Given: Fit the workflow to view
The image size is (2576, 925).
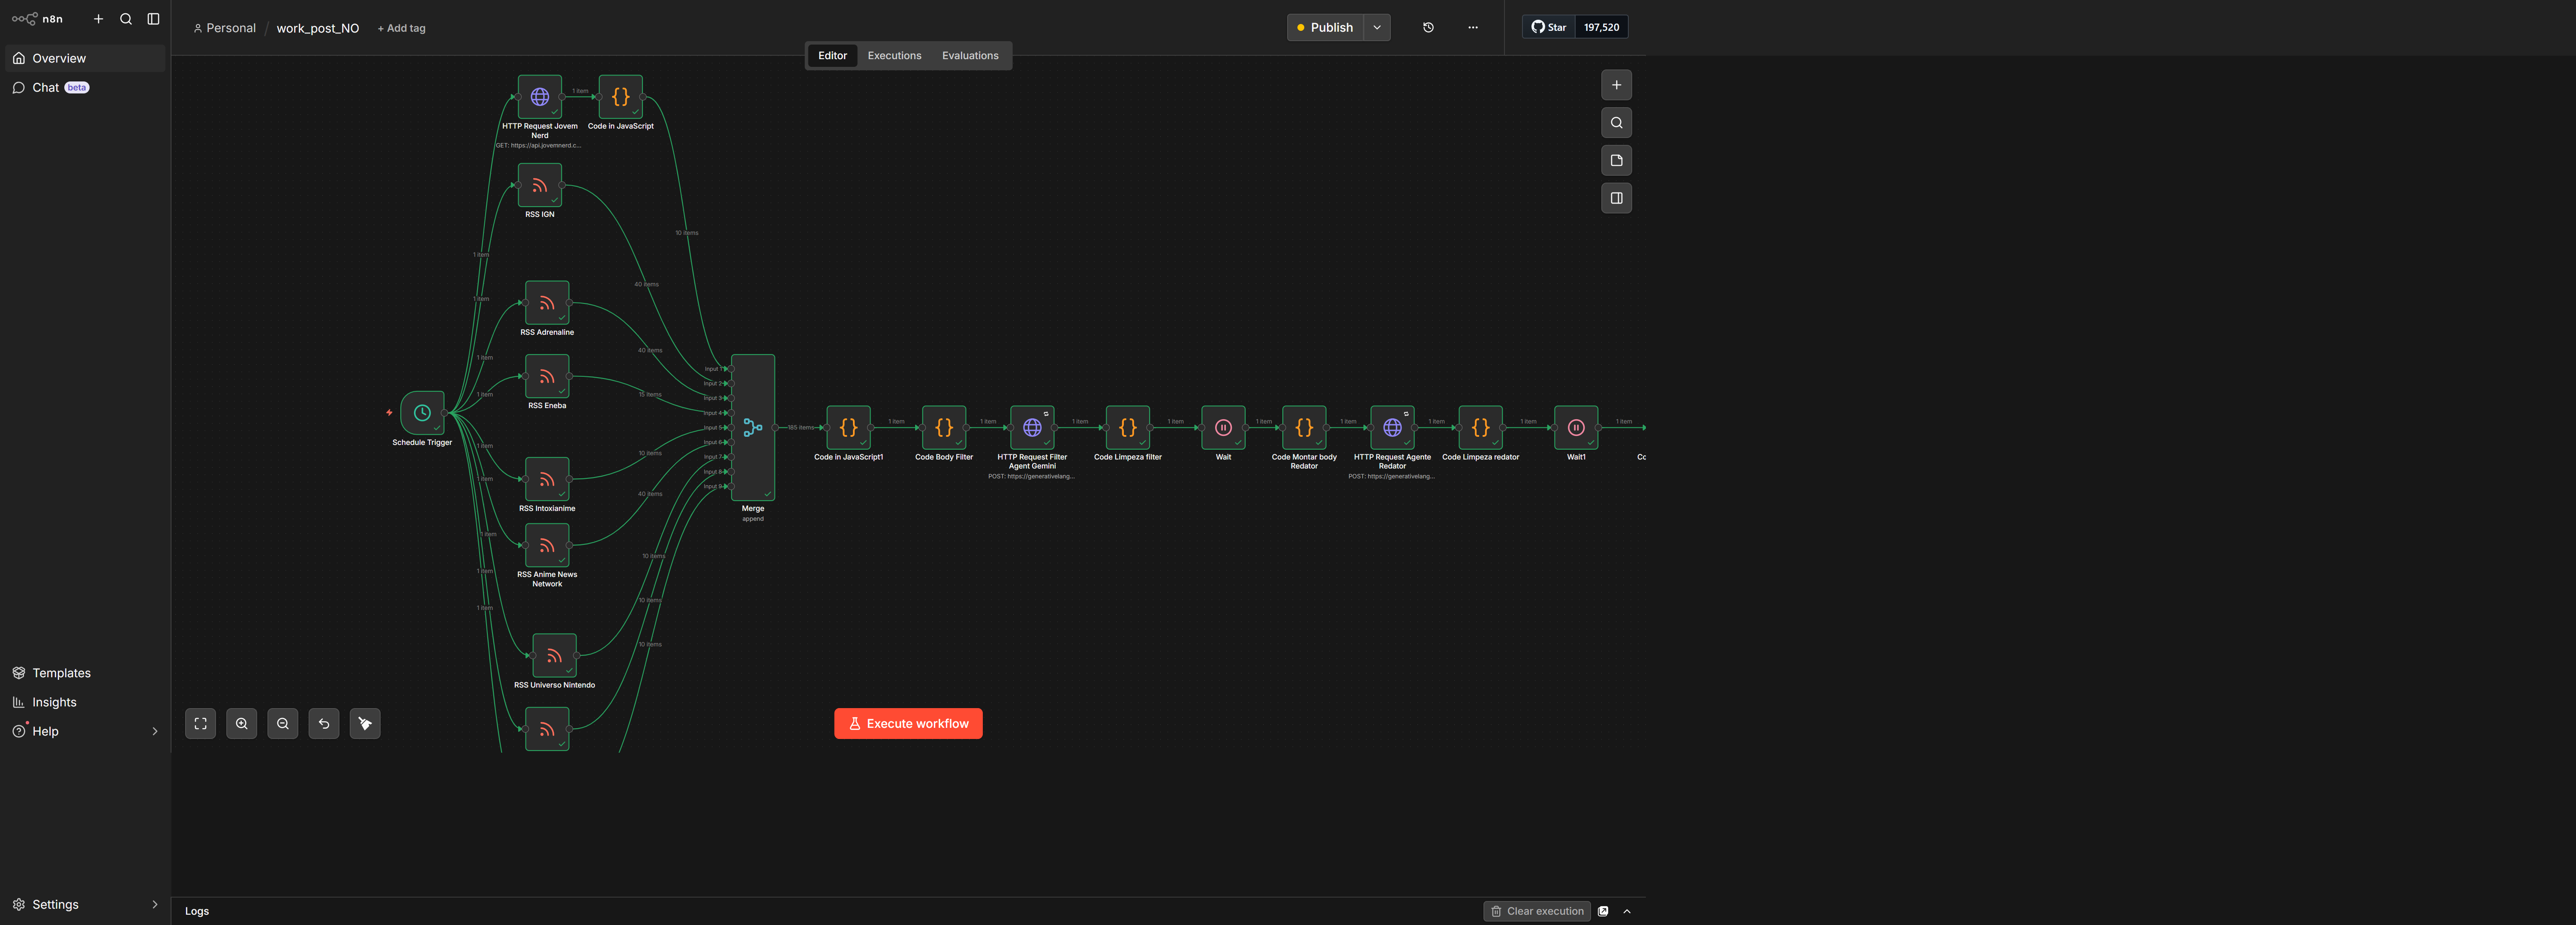Looking at the screenshot, I should coord(200,724).
